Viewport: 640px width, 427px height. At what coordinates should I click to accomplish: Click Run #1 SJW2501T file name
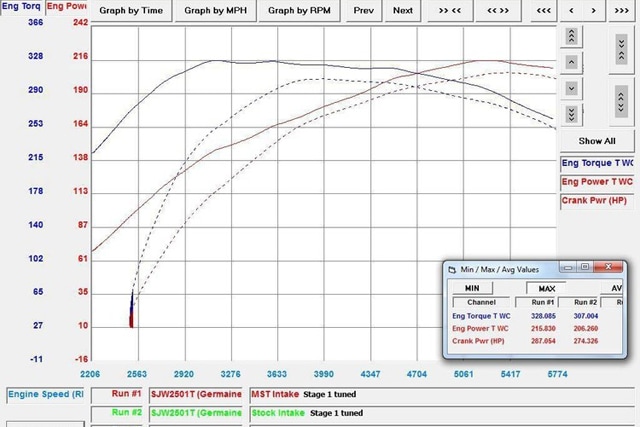[196, 394]
